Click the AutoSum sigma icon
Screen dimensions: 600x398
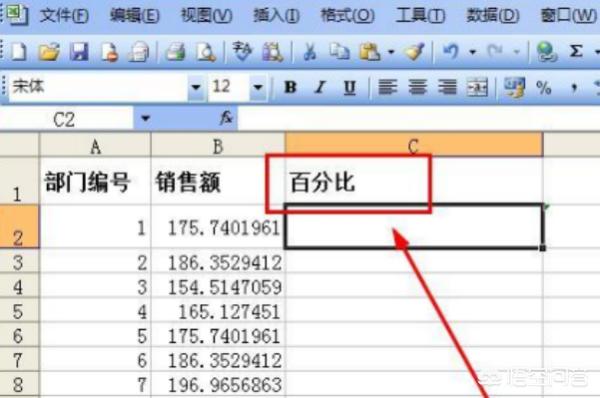576,51
